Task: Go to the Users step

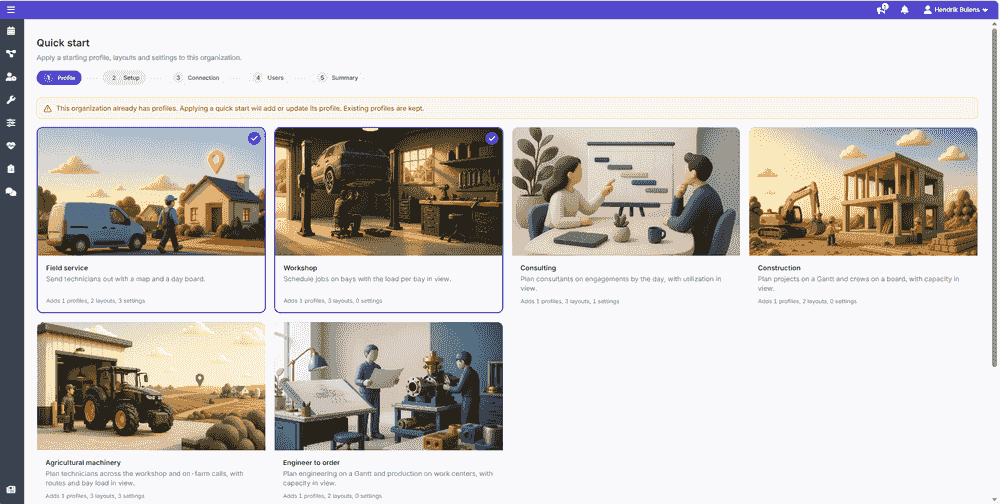Action: pyautogui.click(x=268, y=78)
